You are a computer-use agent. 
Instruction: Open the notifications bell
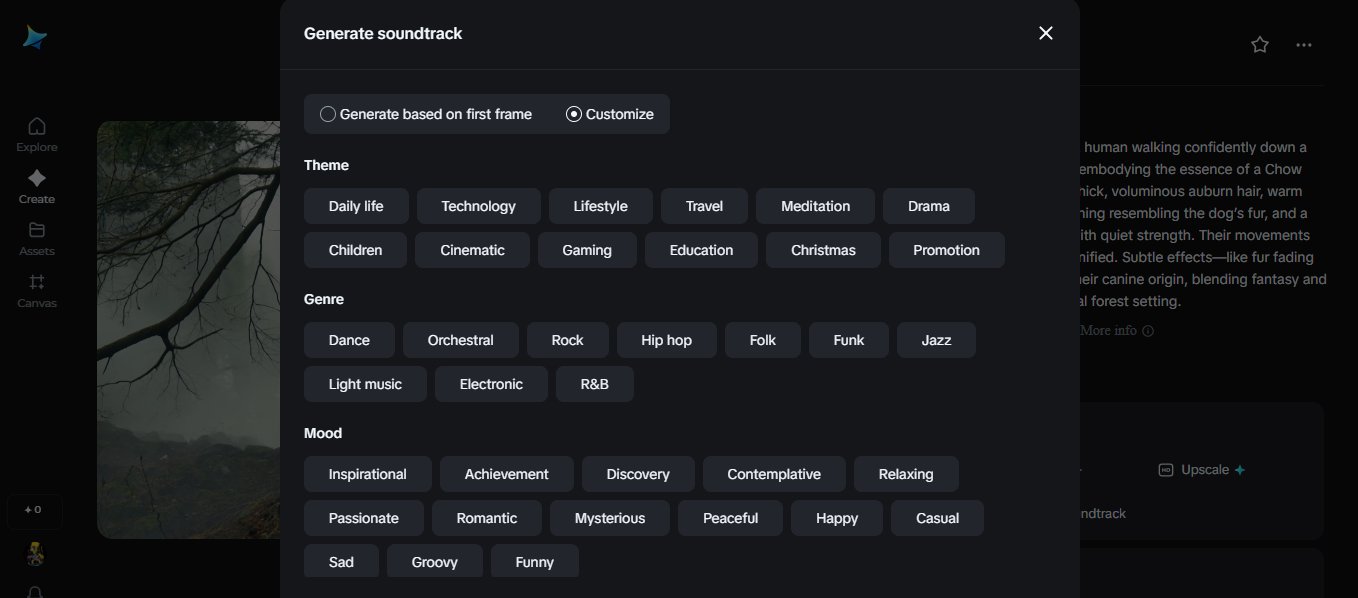click(x=36, y=593)
